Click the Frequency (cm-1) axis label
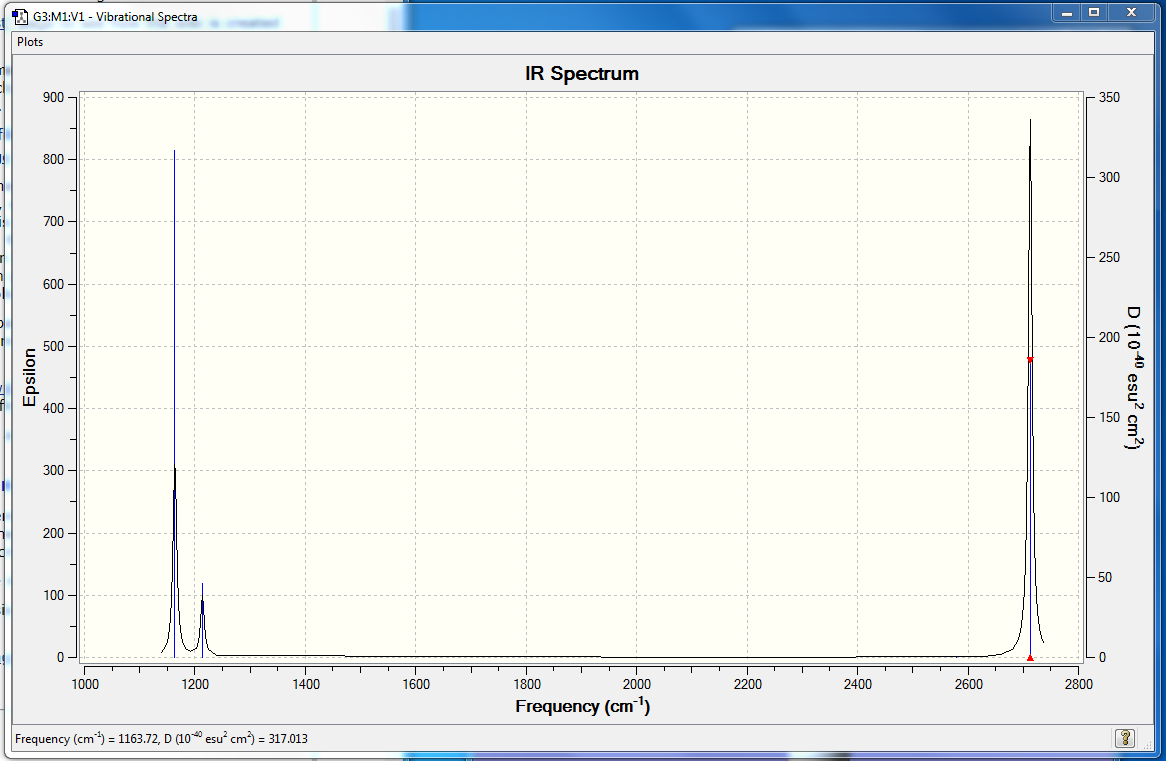Screen dimensions: 1166x761 click(x=582, y=706)
